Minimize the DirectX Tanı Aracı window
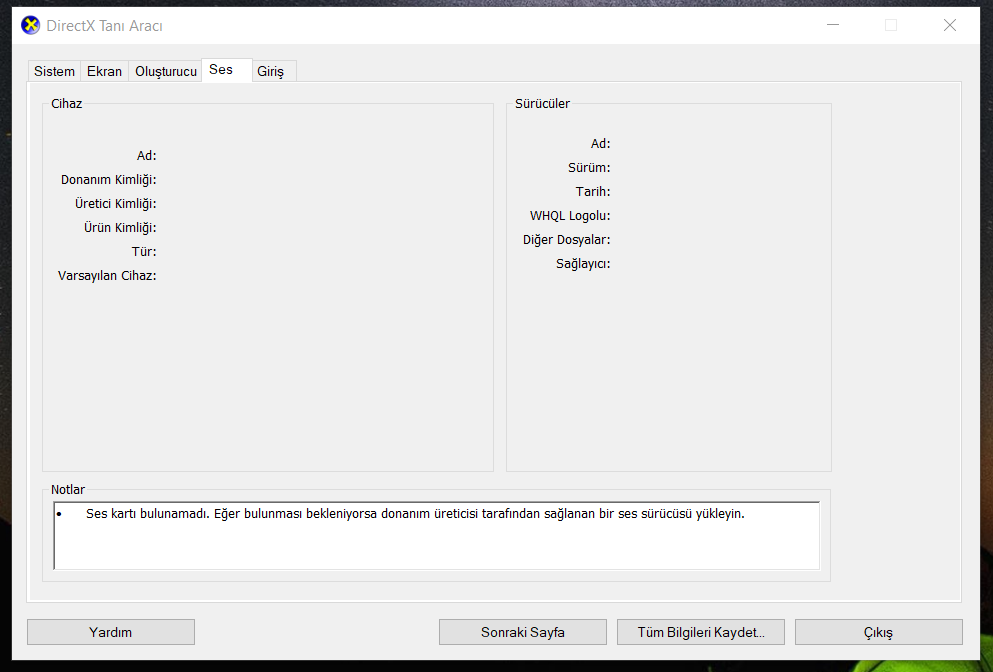Viewport: 993px width, 672px height. [x=833, y=25]
